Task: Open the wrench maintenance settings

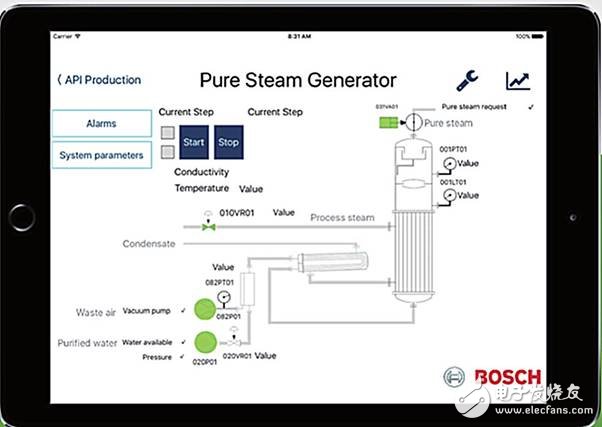Action: [467, 81]
